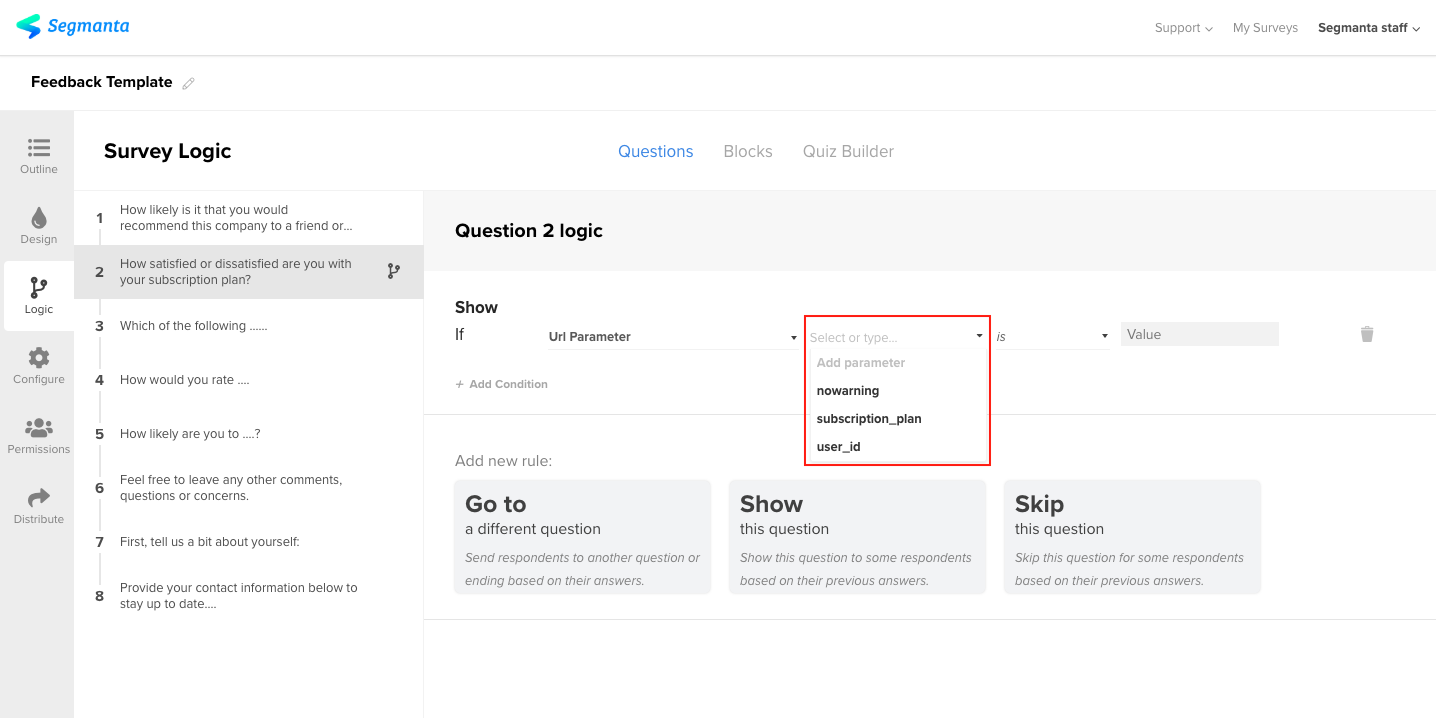
Task: Add a 'Skip this question' rule
Action: [1132, 537]
